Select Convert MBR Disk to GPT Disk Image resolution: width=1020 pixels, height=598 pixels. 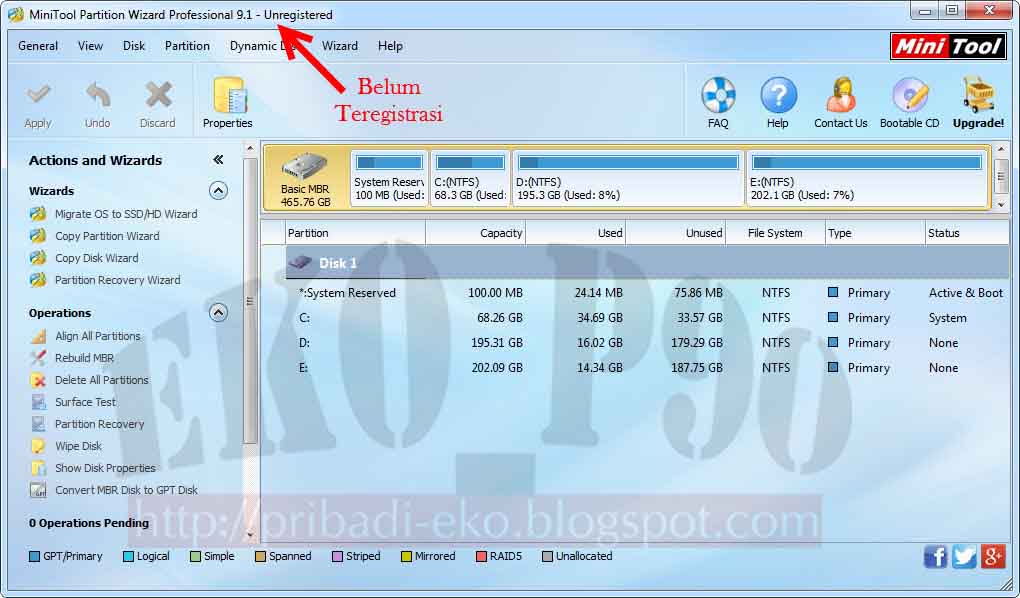tap(126, 491)
